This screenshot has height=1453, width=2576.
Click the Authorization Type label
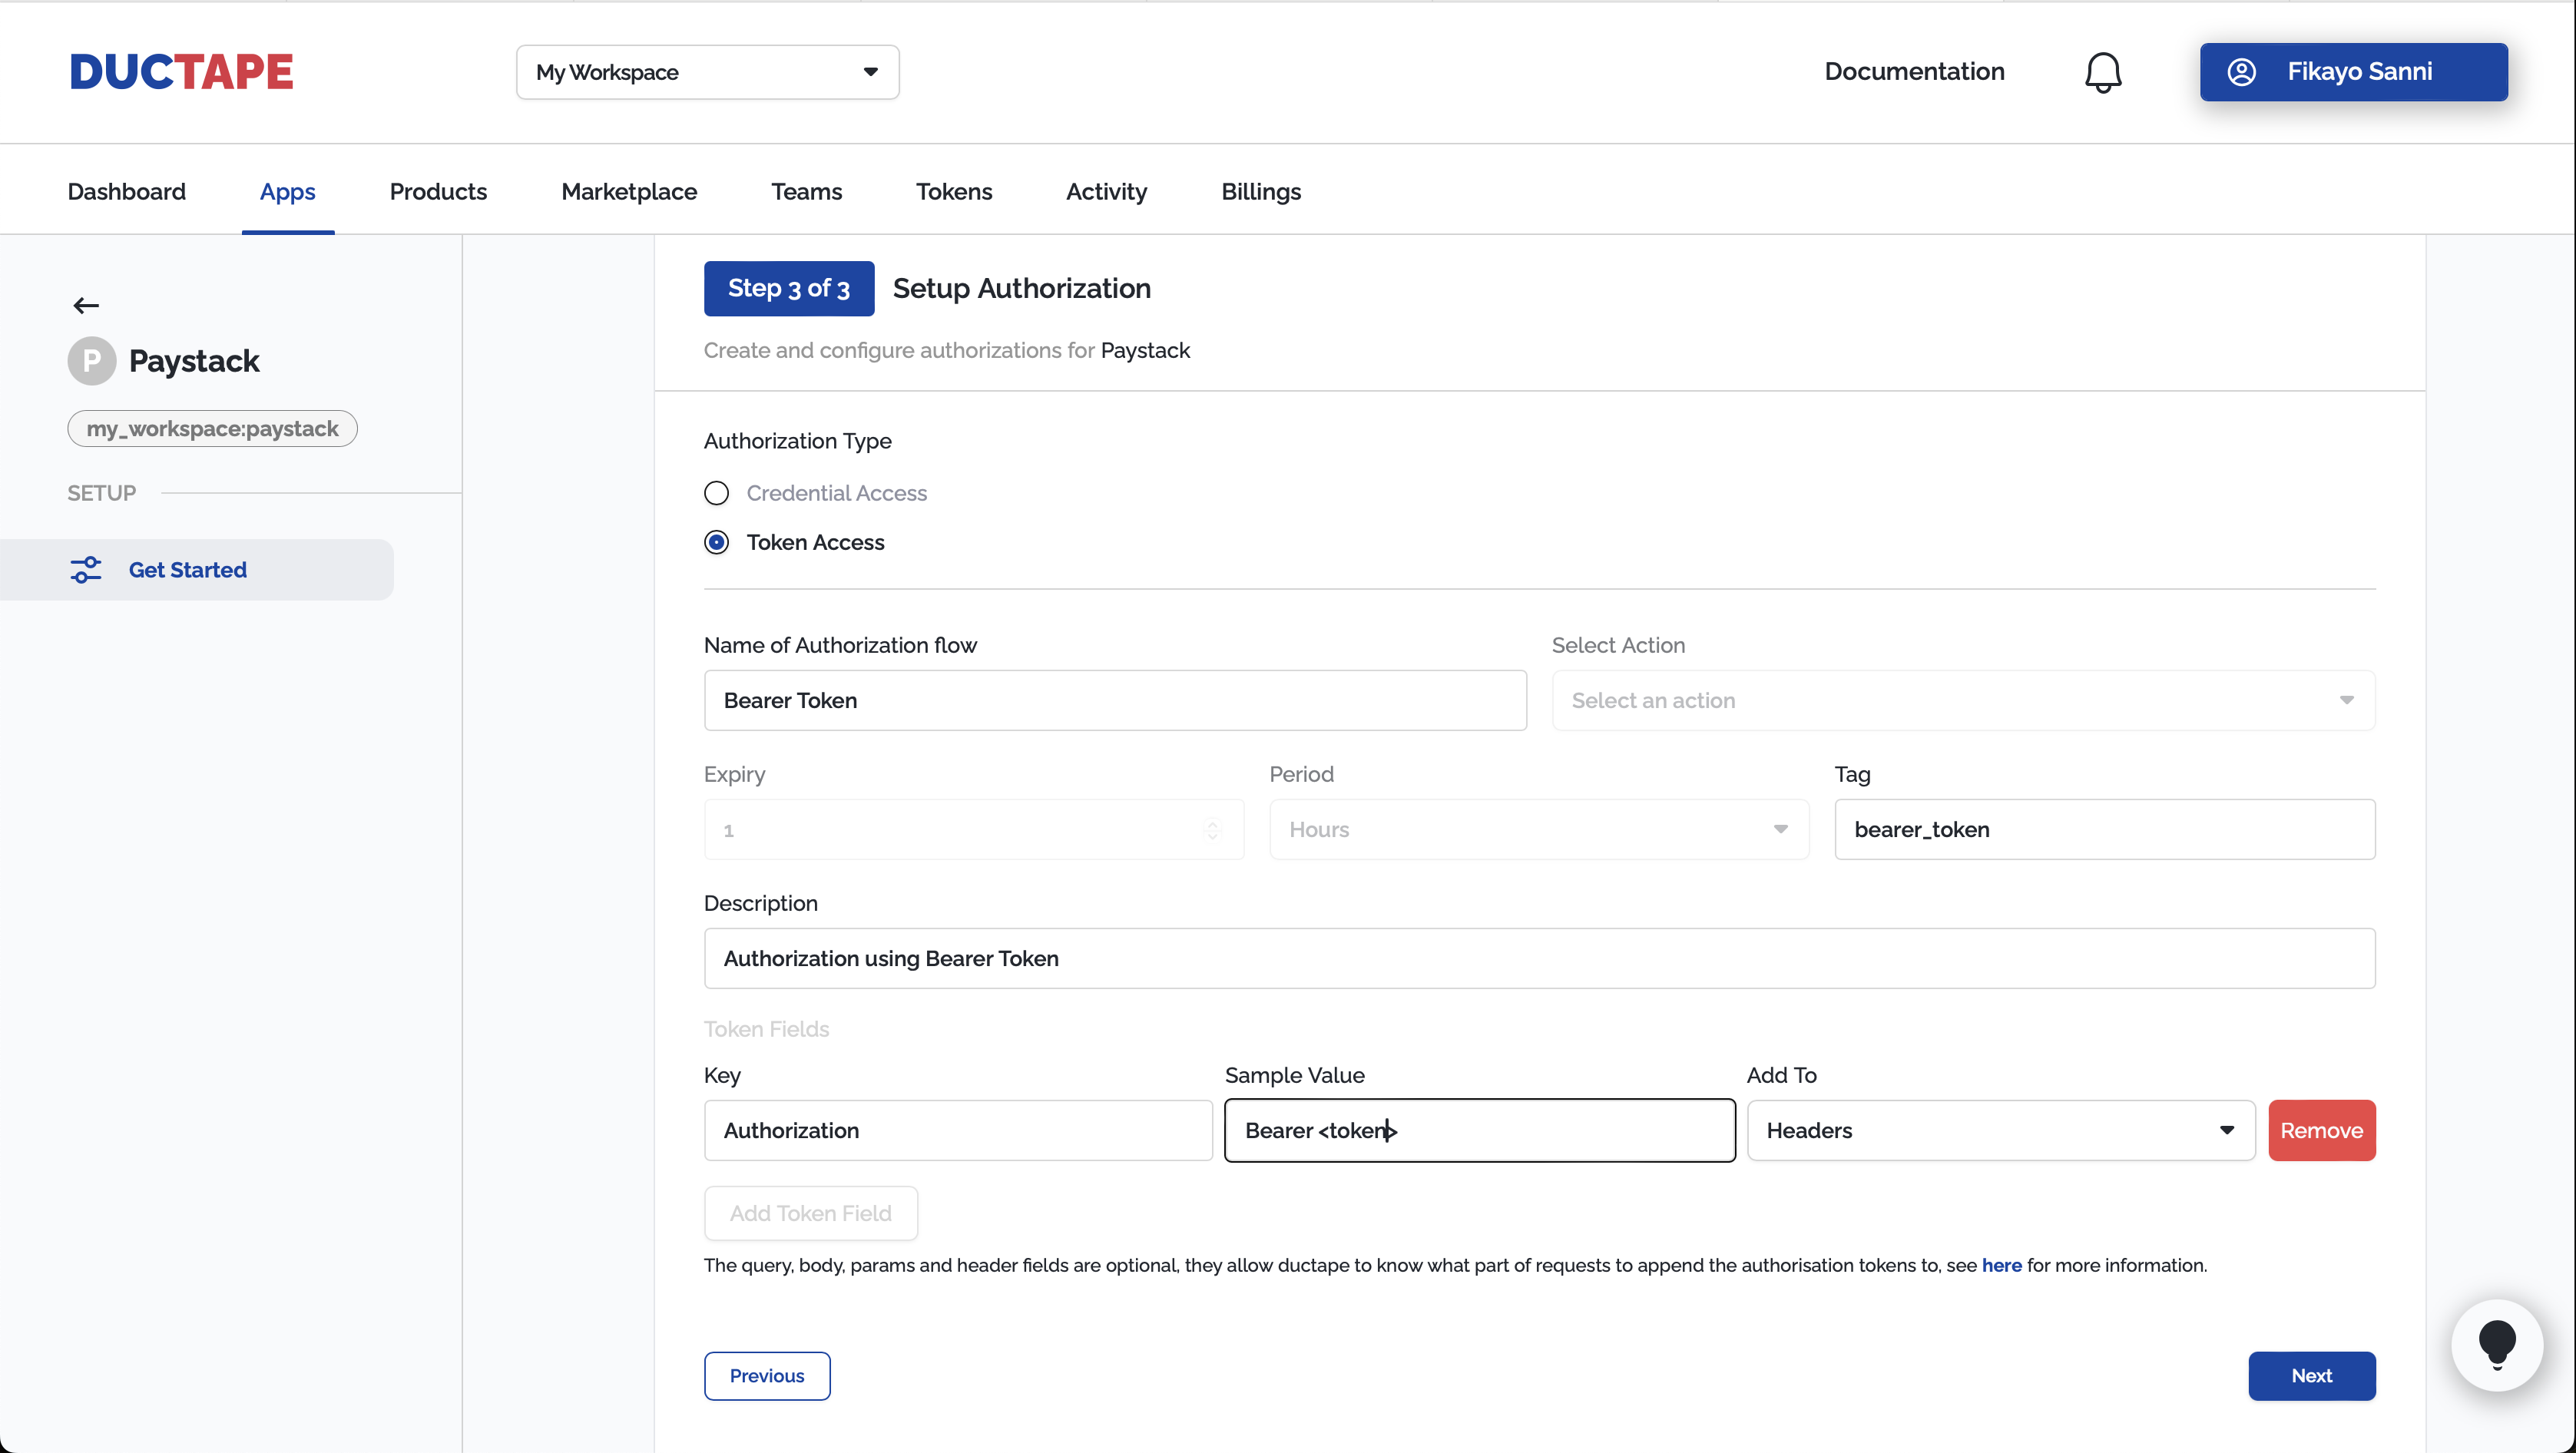click(x=797, y=441)
